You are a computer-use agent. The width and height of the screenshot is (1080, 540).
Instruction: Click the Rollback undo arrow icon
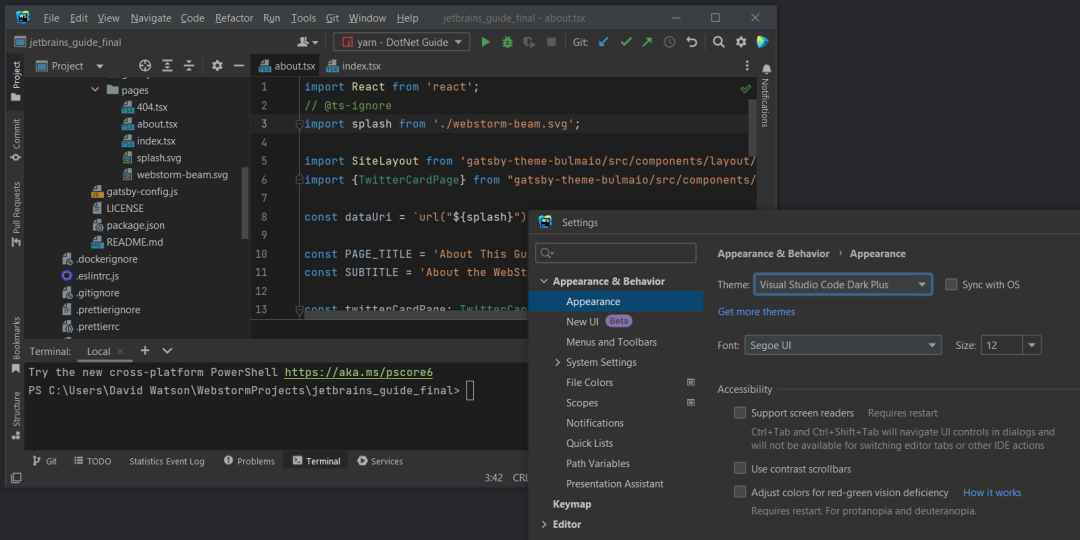pyautogui.click(x=692, y=42)
